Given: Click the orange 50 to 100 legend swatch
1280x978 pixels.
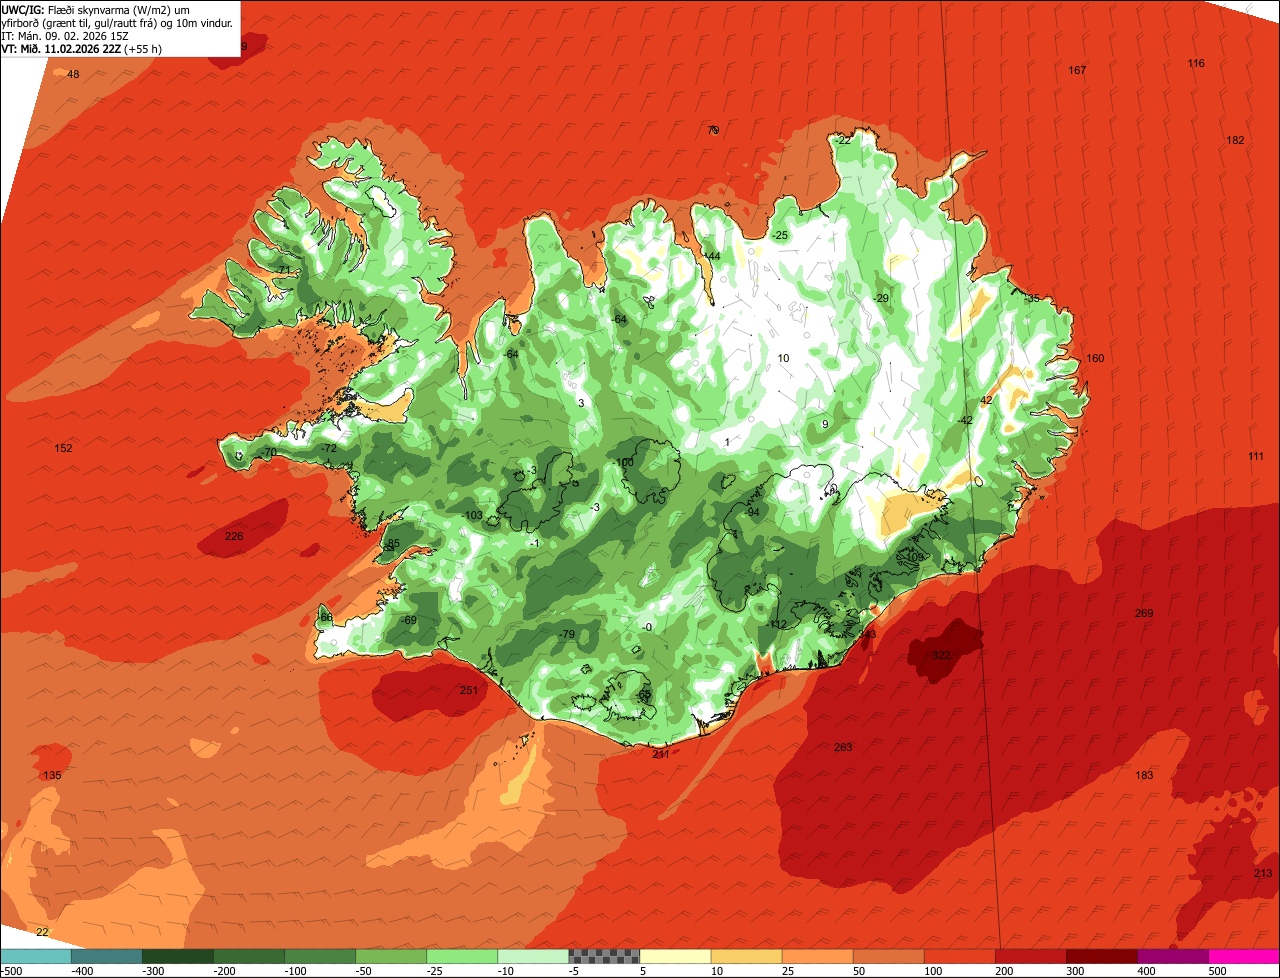Looking at the screenshot, I should (888, 956).
